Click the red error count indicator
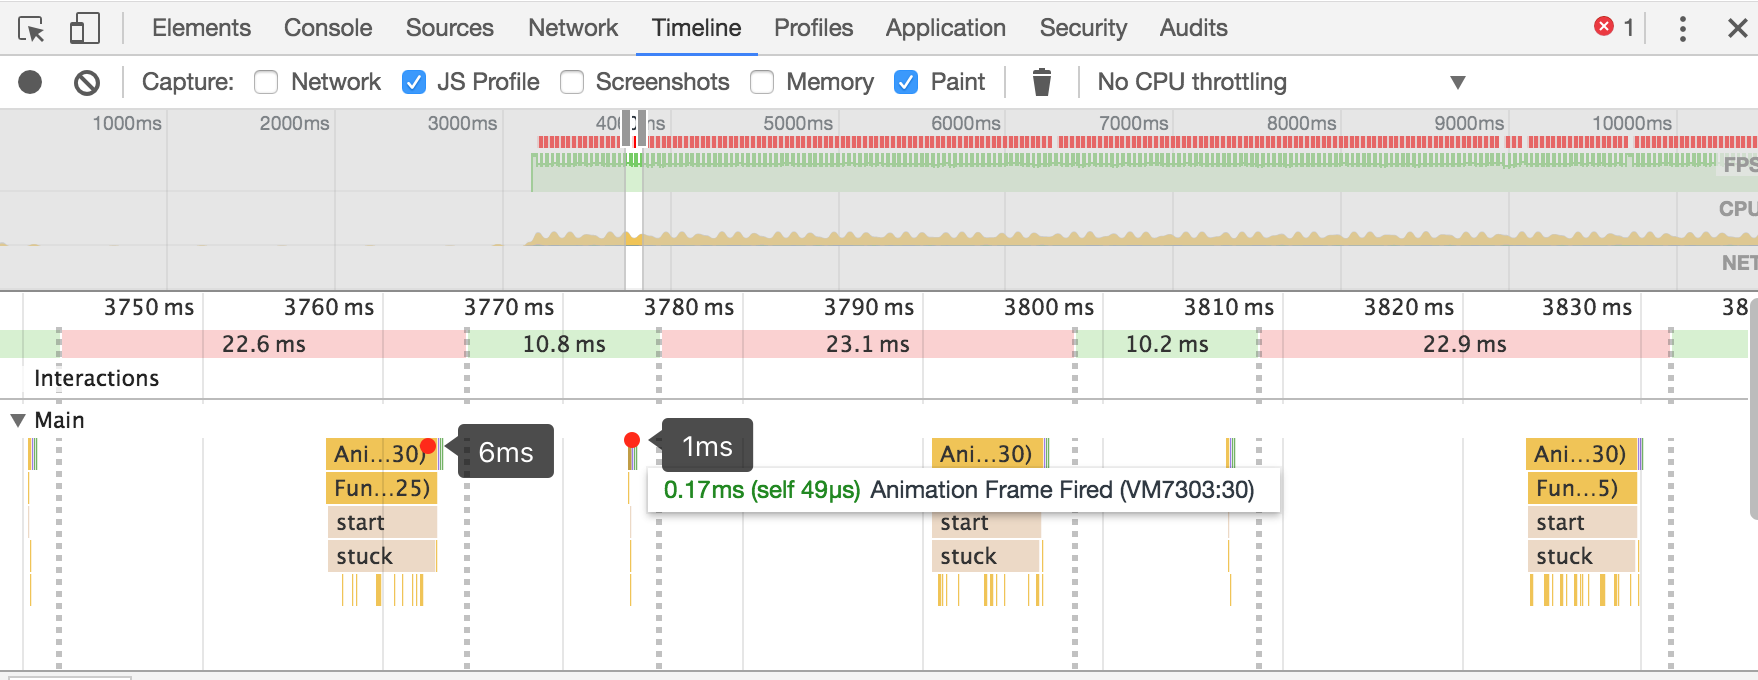This screenshot has width=1758, height=680. [x=1614, y=27]
